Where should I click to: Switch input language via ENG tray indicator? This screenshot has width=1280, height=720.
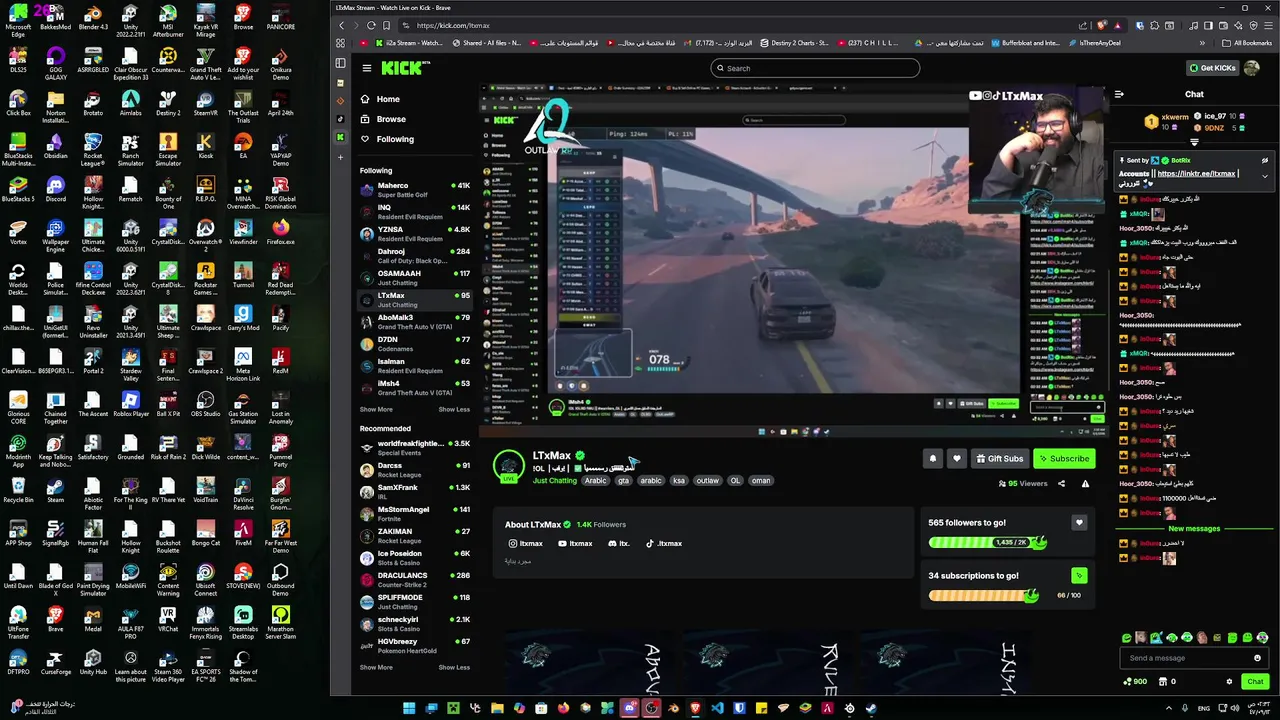click(1204, 708)
